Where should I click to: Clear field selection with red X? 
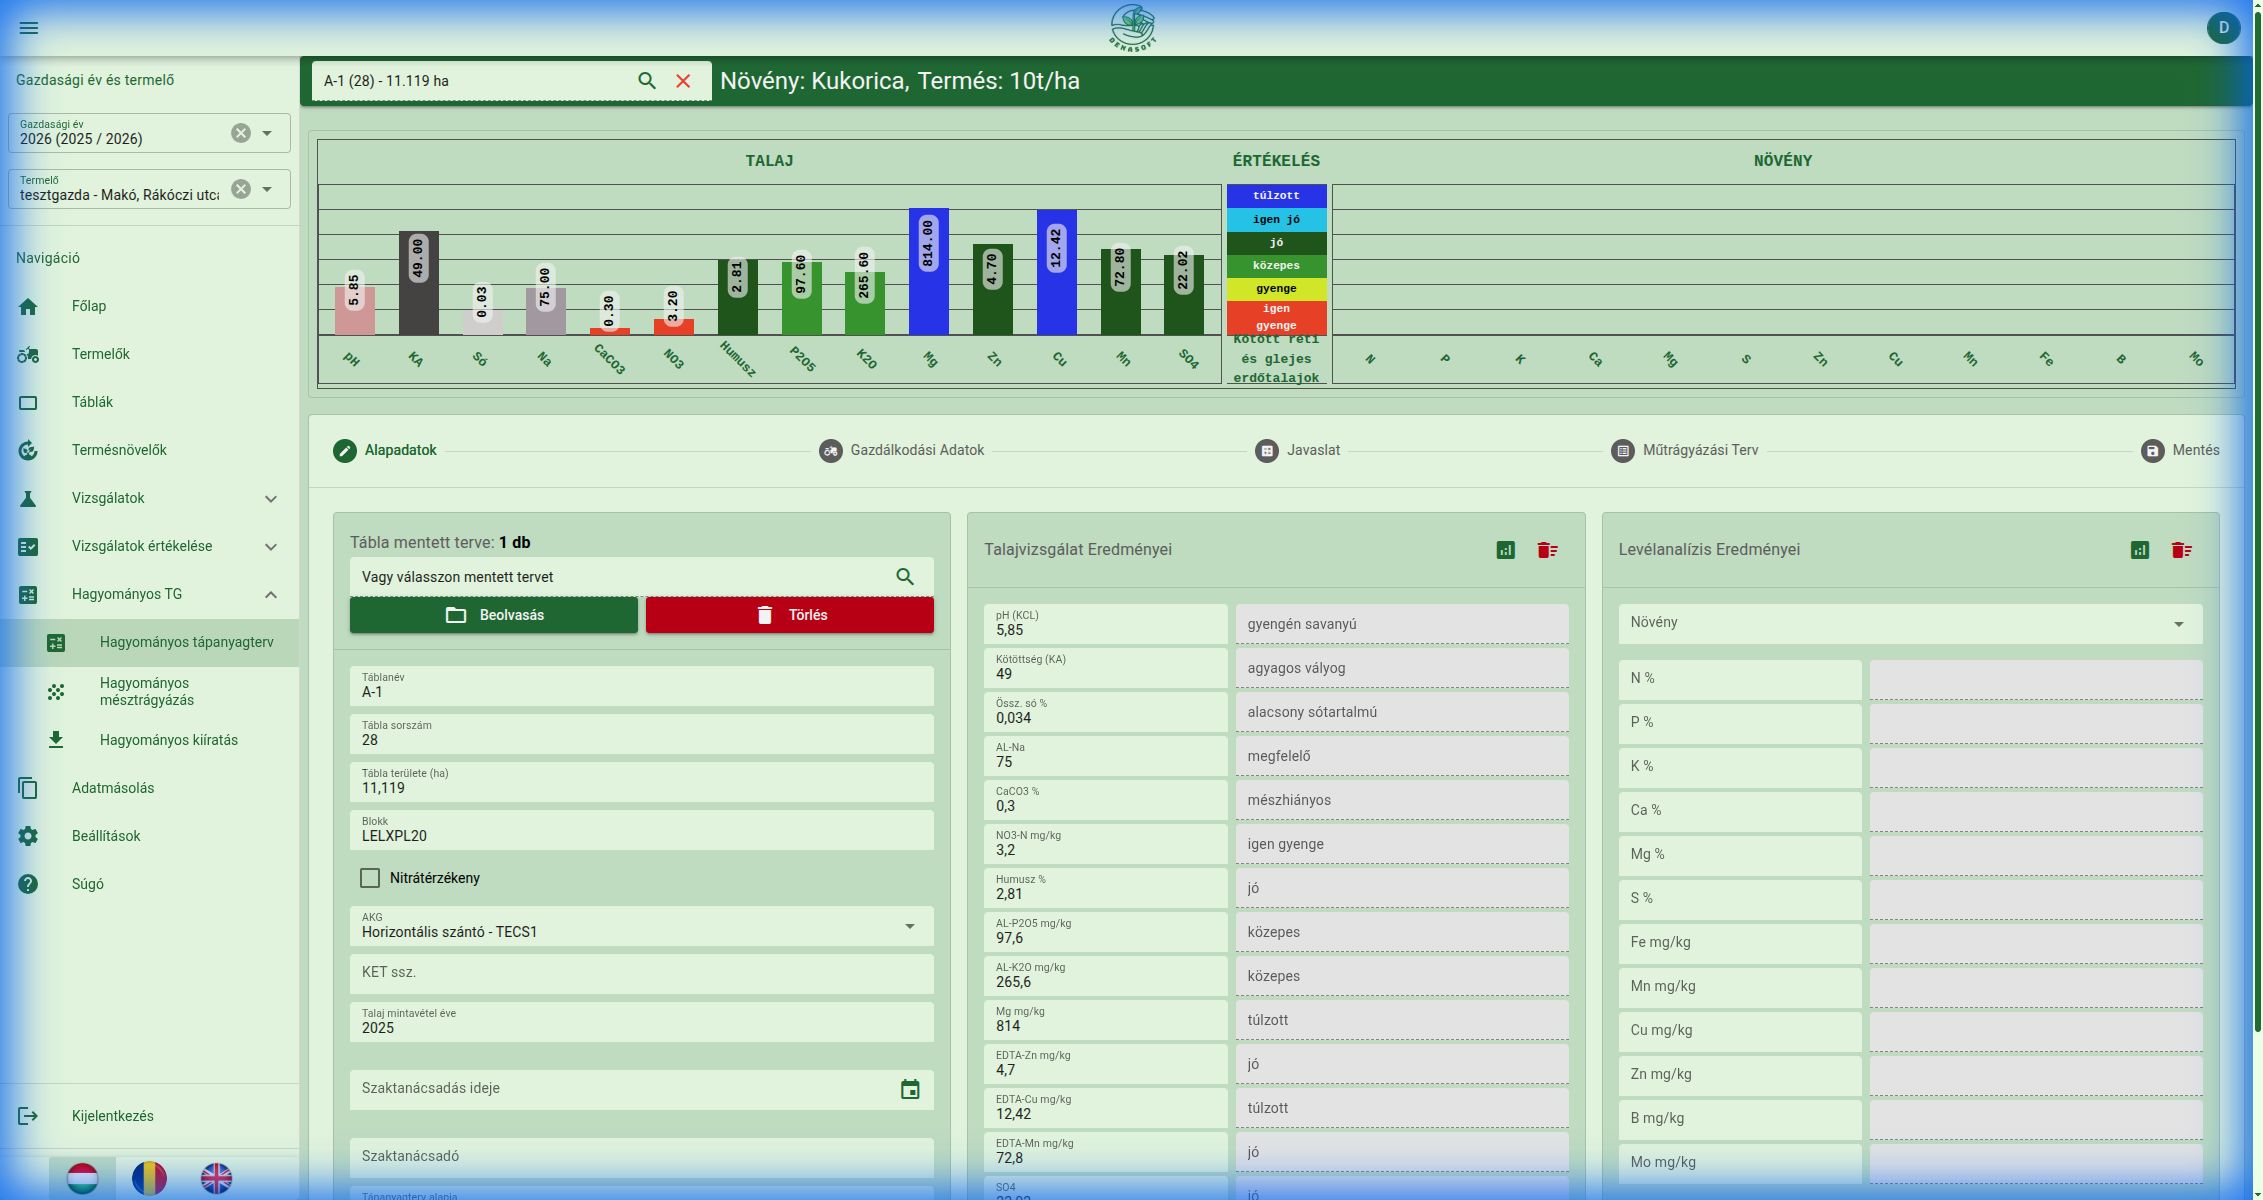(683, 81)
